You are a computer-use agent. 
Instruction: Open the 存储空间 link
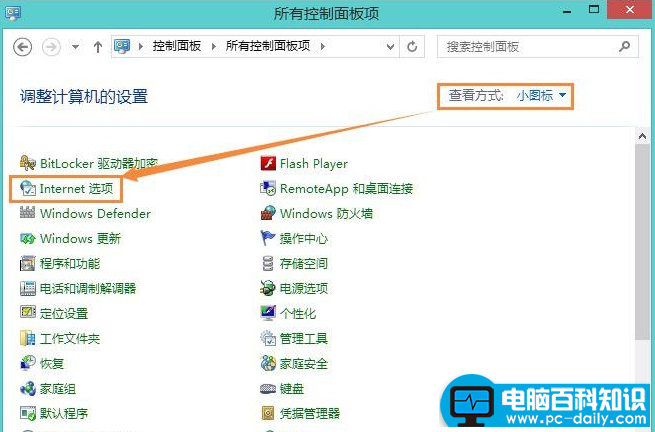click(x=304, y=264)
